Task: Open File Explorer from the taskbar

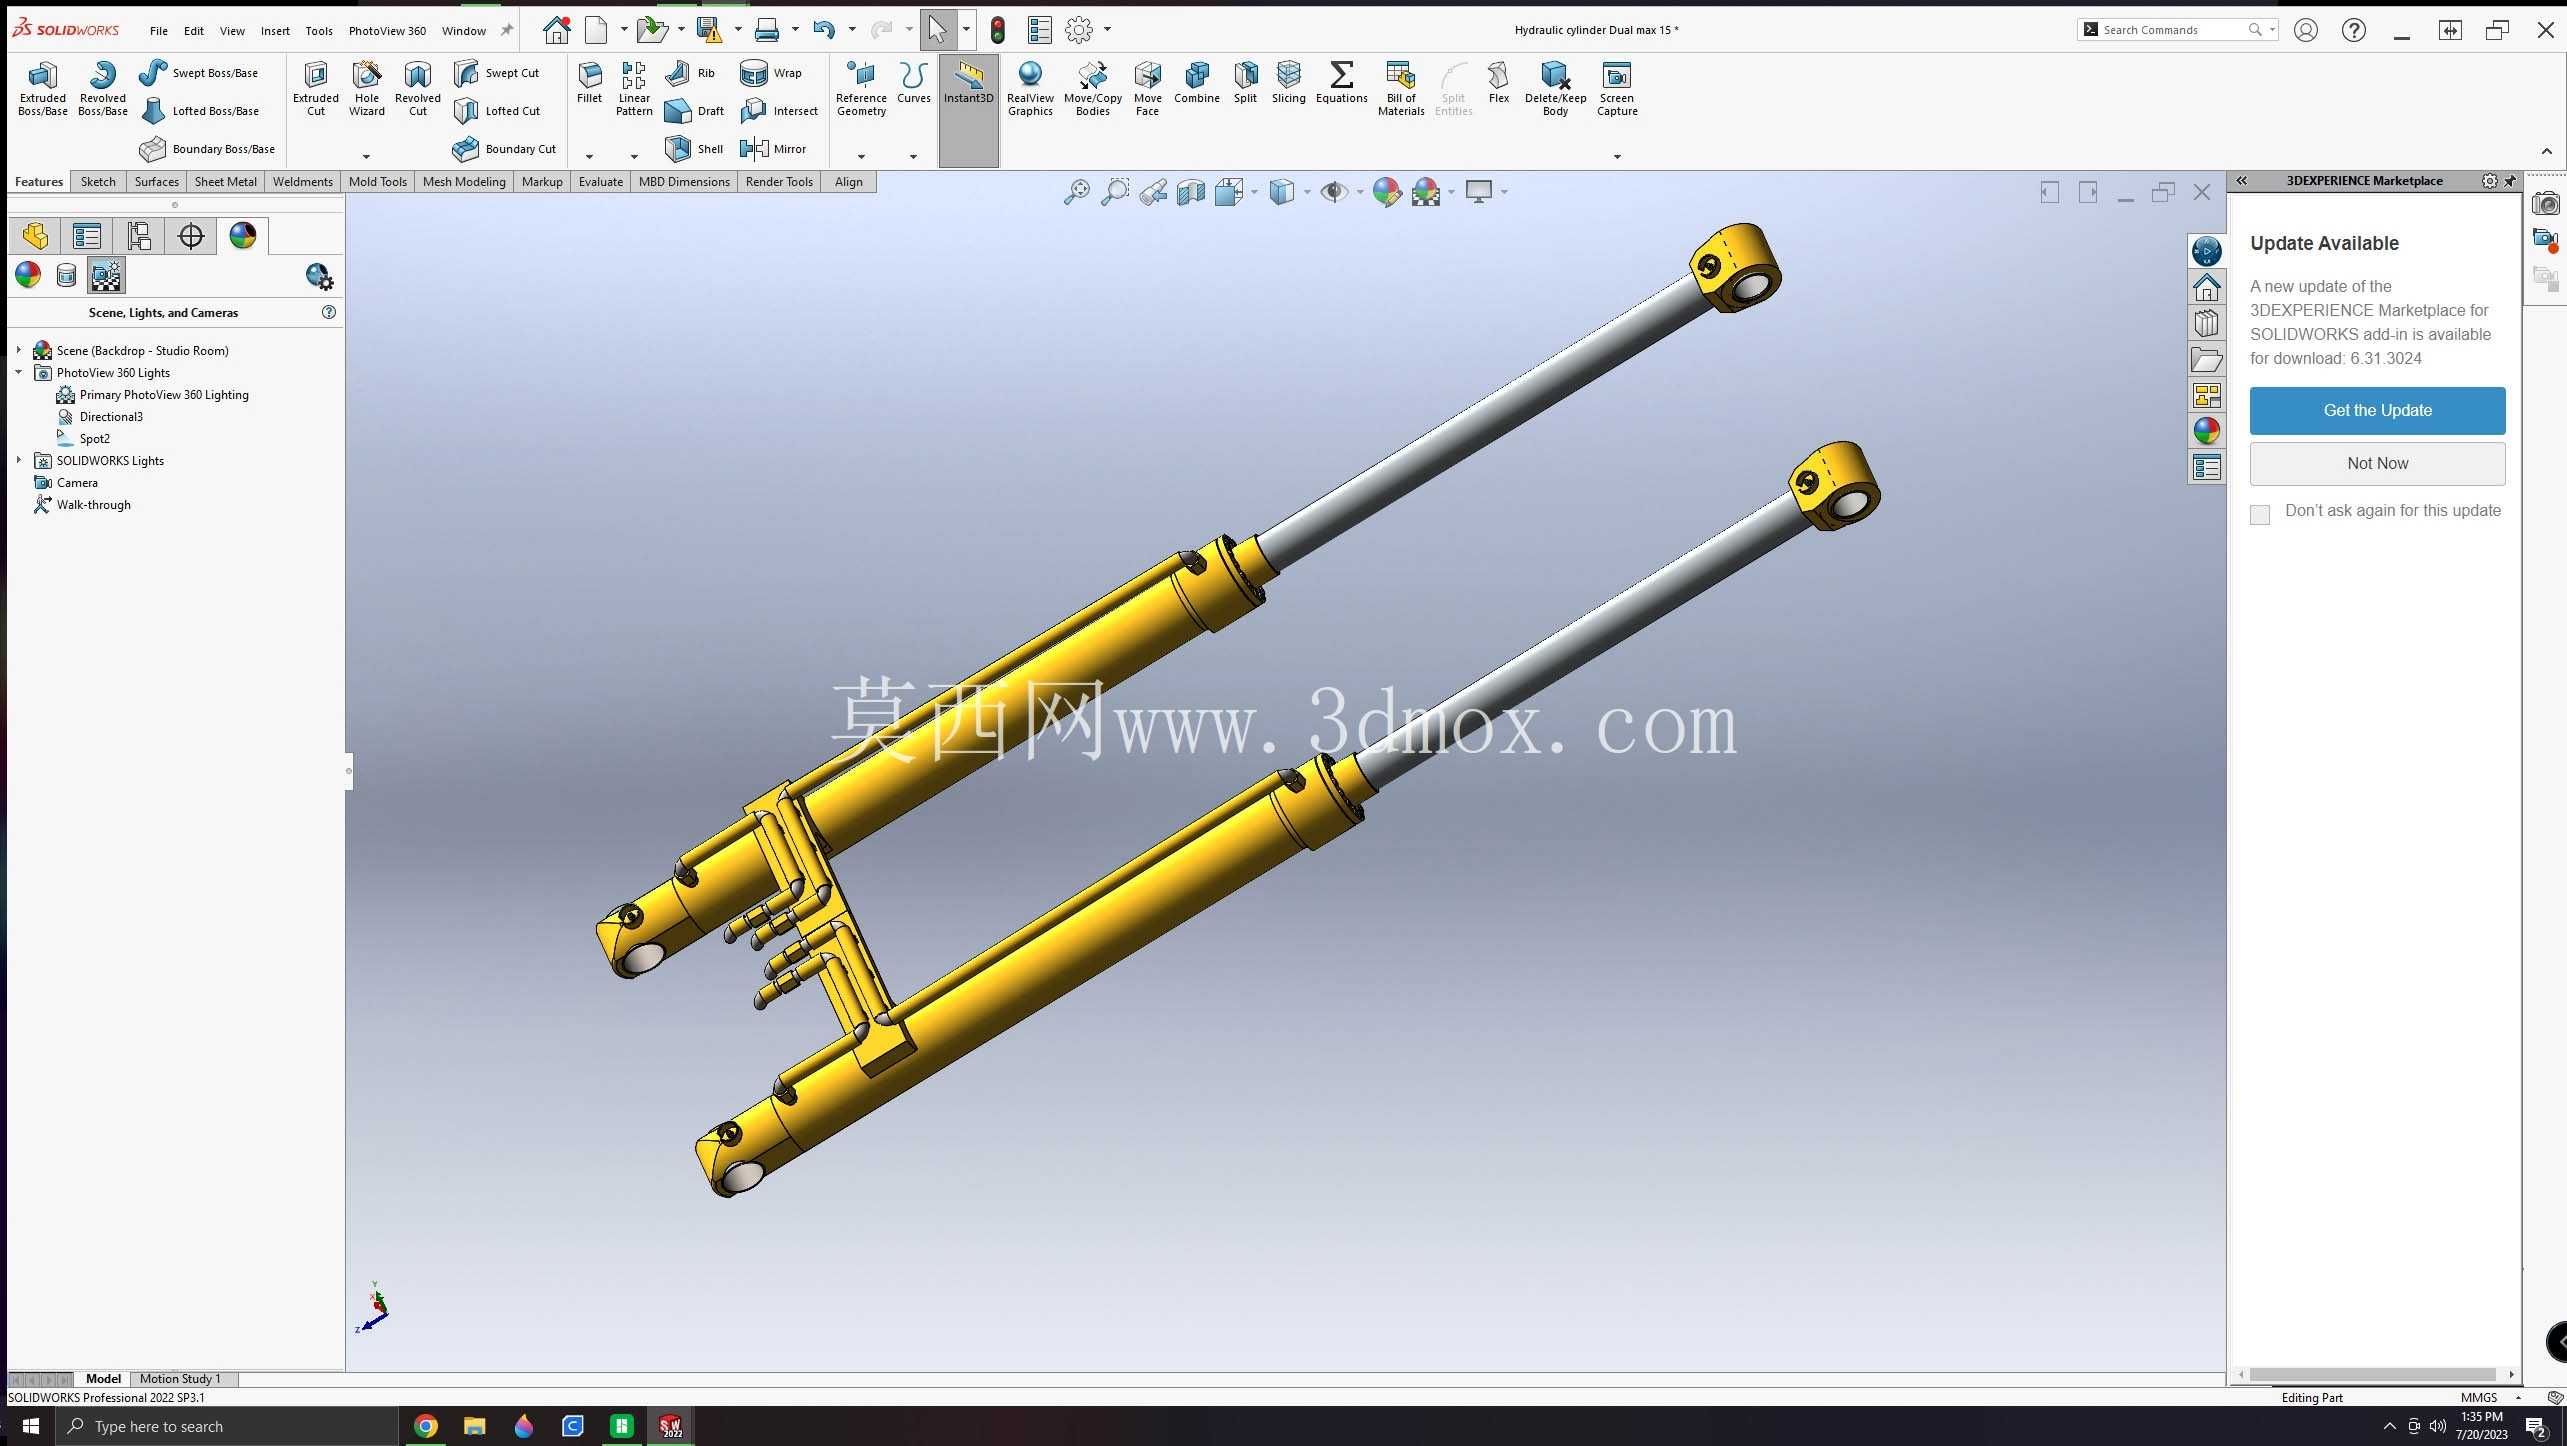Action: point(474,1426)
